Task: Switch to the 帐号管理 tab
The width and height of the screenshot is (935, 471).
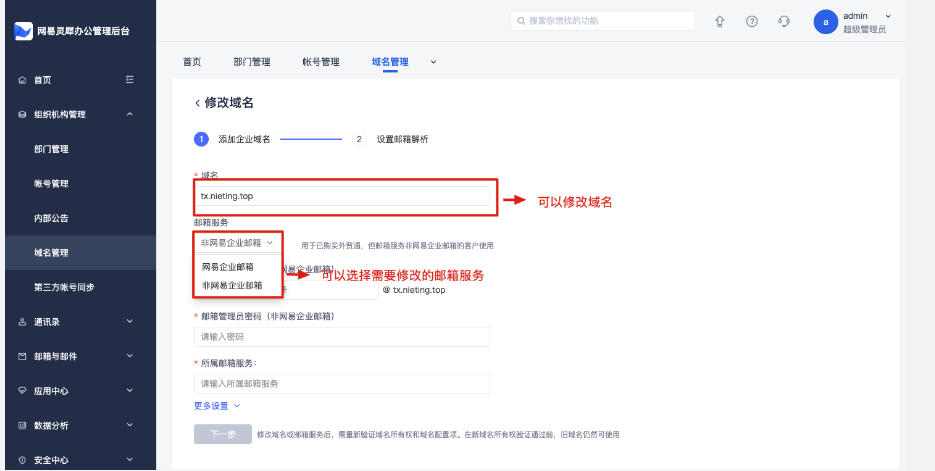Action: coord(321,62)
